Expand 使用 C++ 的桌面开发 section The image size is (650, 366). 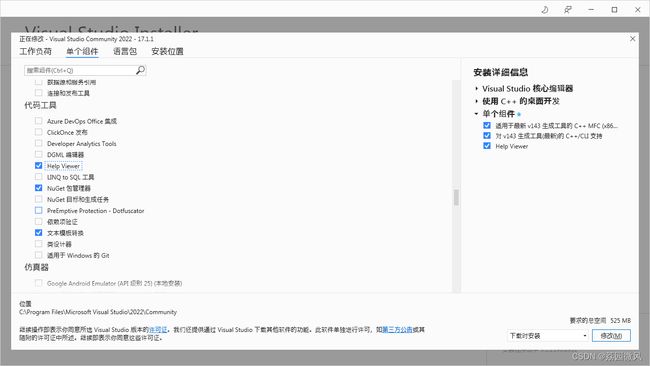coord(477,101)
